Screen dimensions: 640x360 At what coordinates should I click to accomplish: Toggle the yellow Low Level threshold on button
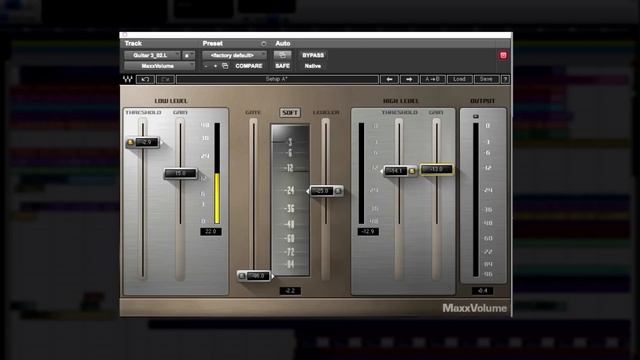[x=130, y=142]
